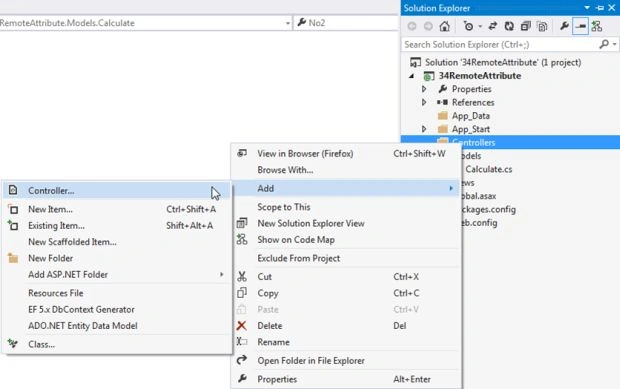Select the Calculate.cs file

pos(488,169)
